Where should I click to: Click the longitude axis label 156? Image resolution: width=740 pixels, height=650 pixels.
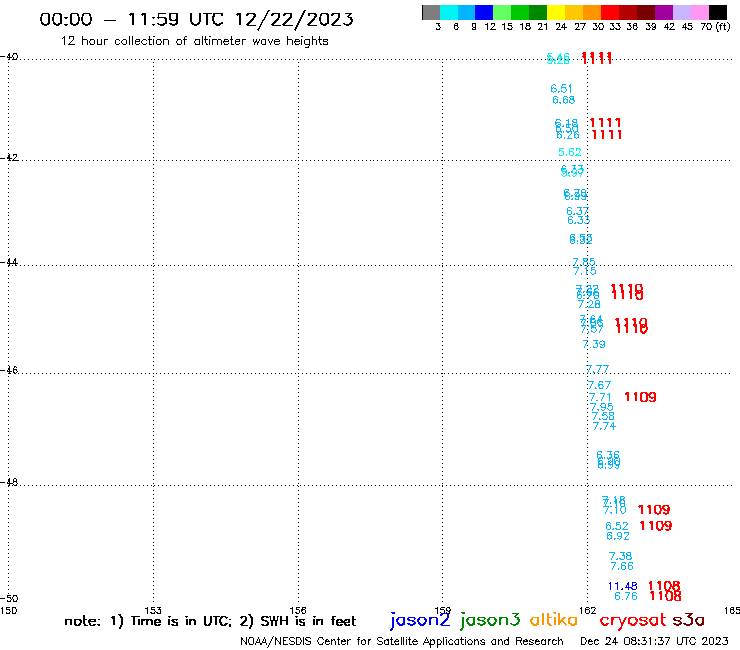click(298, 610)
